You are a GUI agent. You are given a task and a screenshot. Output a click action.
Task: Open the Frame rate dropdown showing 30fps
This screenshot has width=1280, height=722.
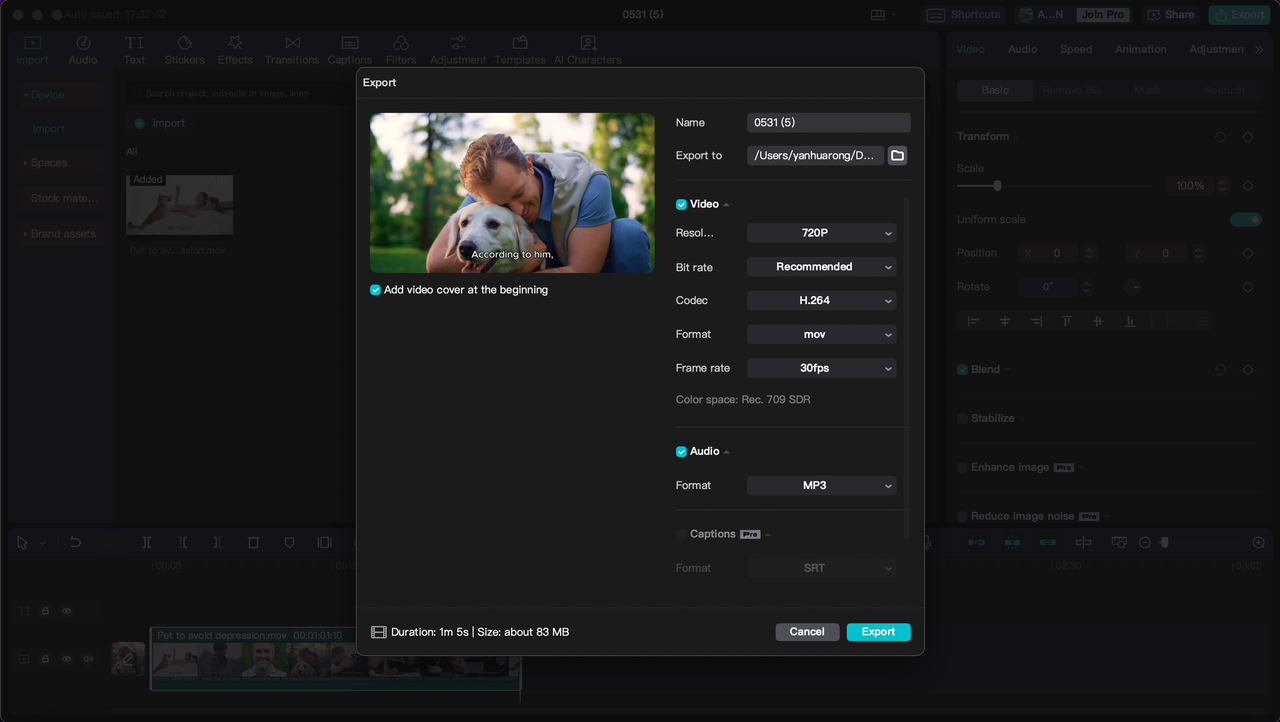(821, 367)
